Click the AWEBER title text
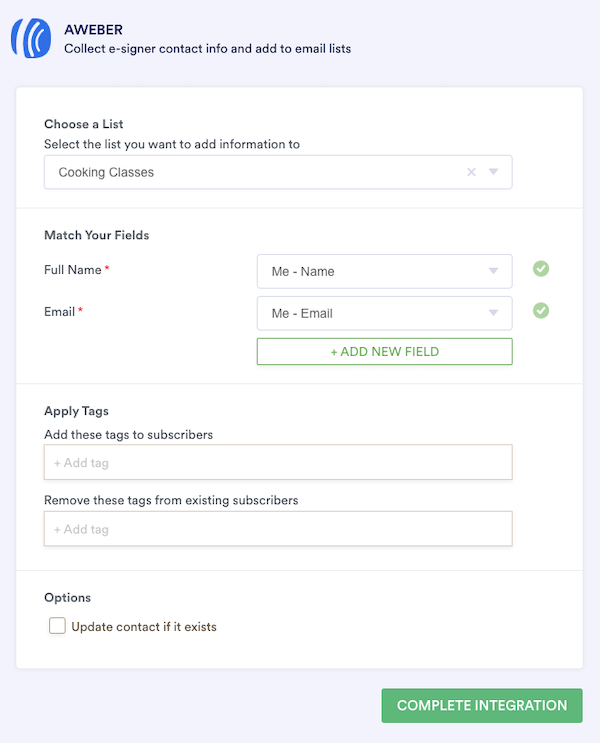The width and height of the screenshot is (600, 743). (93, 31)
